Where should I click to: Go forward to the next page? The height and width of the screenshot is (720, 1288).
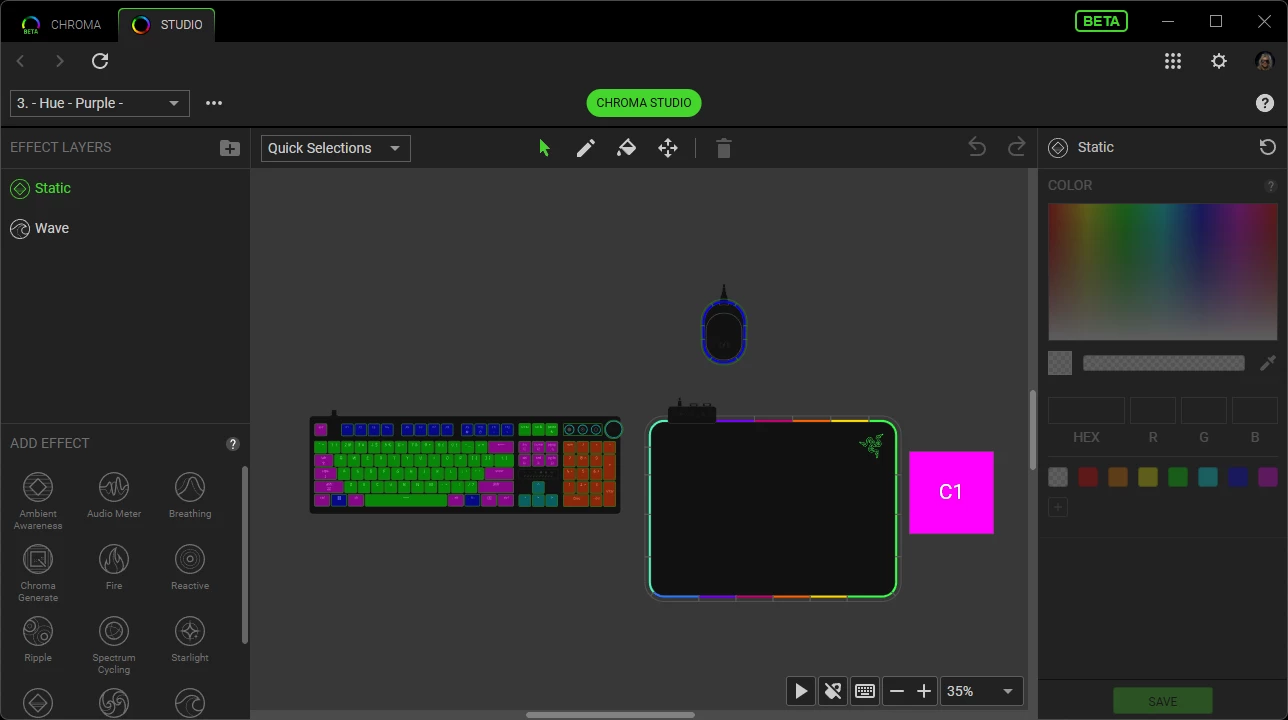coord(60,61)
